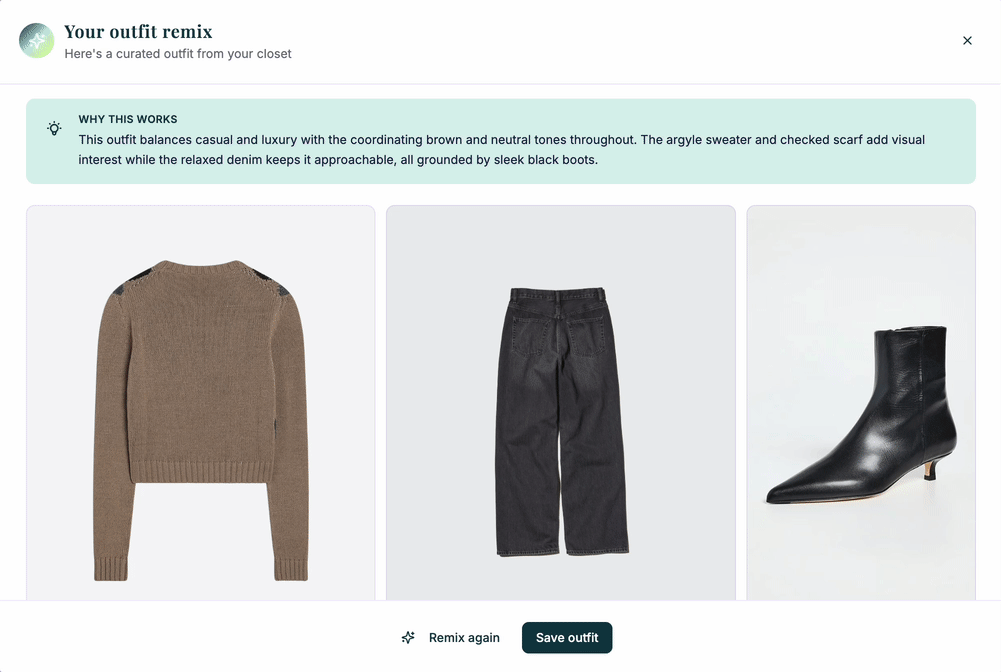Viewport: 1001px width, 672px height.
Task: Click the waistband of the jeans
Action: (558, 294)
